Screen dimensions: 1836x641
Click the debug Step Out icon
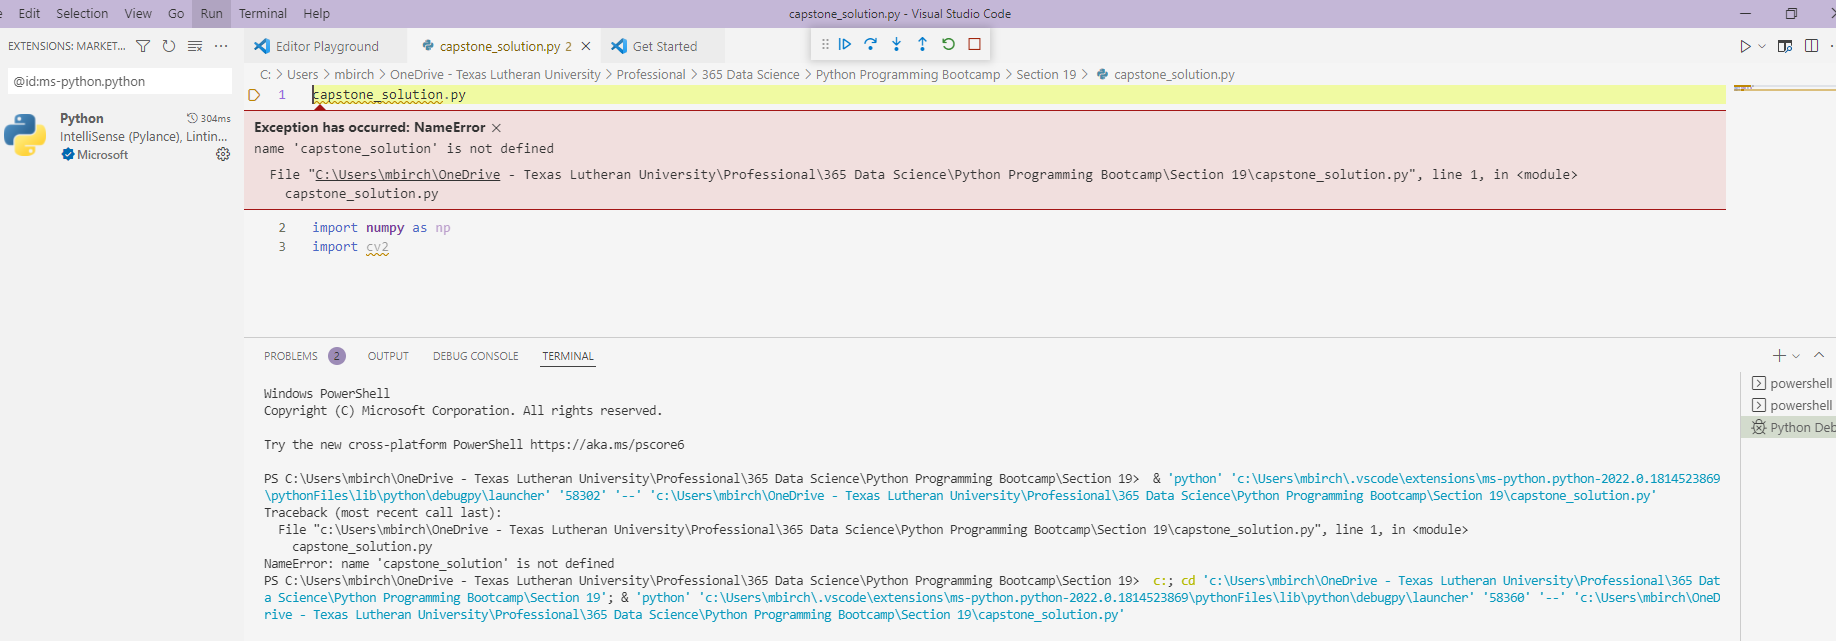[x=922, y=44]
